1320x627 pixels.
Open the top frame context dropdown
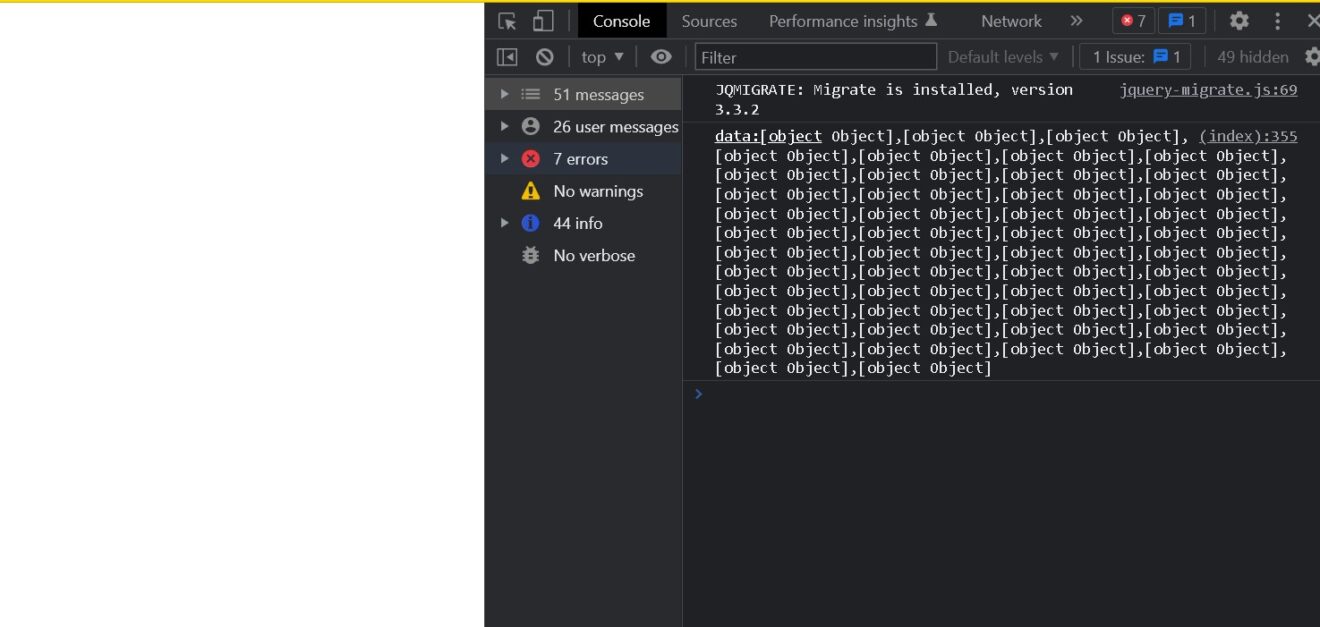[x=600, y=57]
